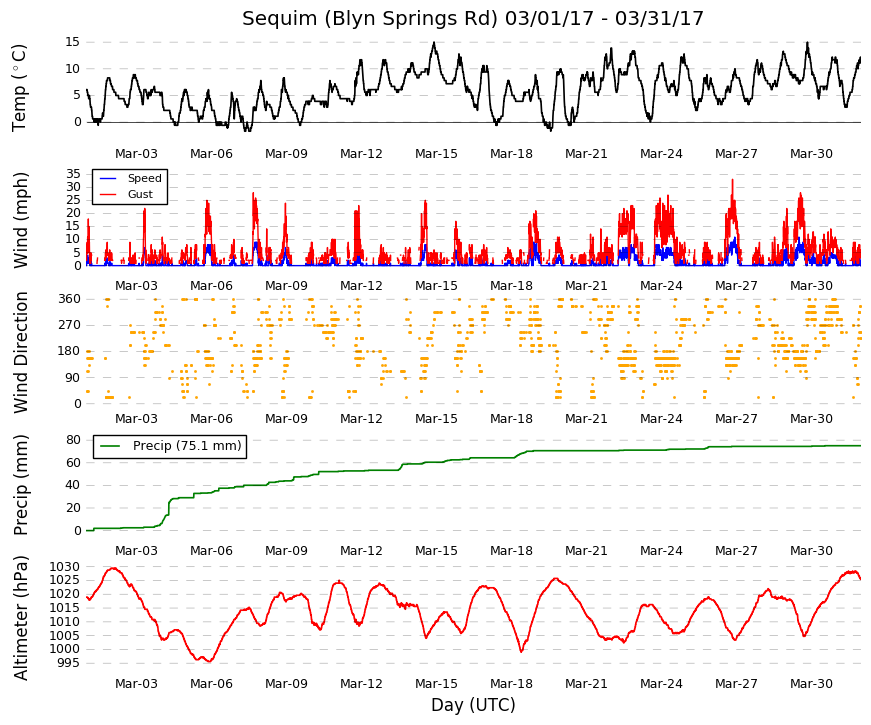Click the Temp (°C) axis label

[x=19, y=88]
